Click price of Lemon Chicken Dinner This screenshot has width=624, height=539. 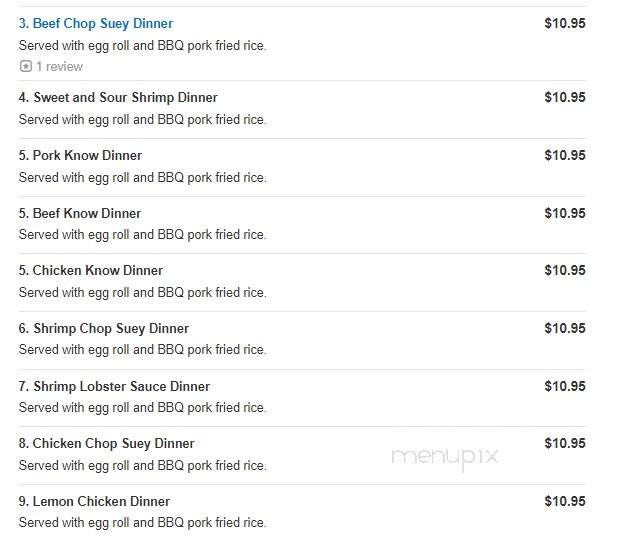pyautogui.click(x=565, y=501)
